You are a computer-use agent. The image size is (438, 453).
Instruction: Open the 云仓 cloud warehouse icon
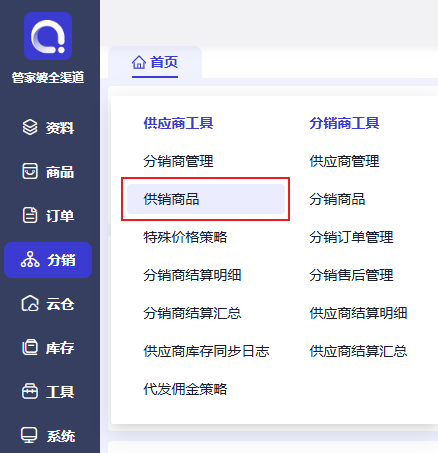click(30, 303)
